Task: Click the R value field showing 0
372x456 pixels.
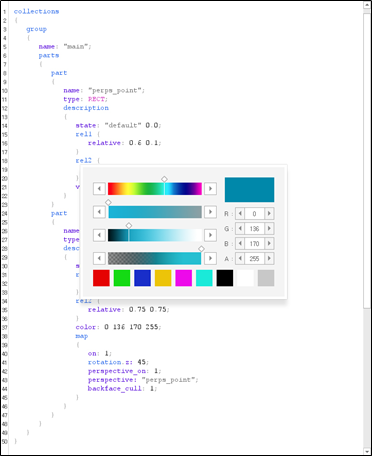Action: click(x=255, y=213)
